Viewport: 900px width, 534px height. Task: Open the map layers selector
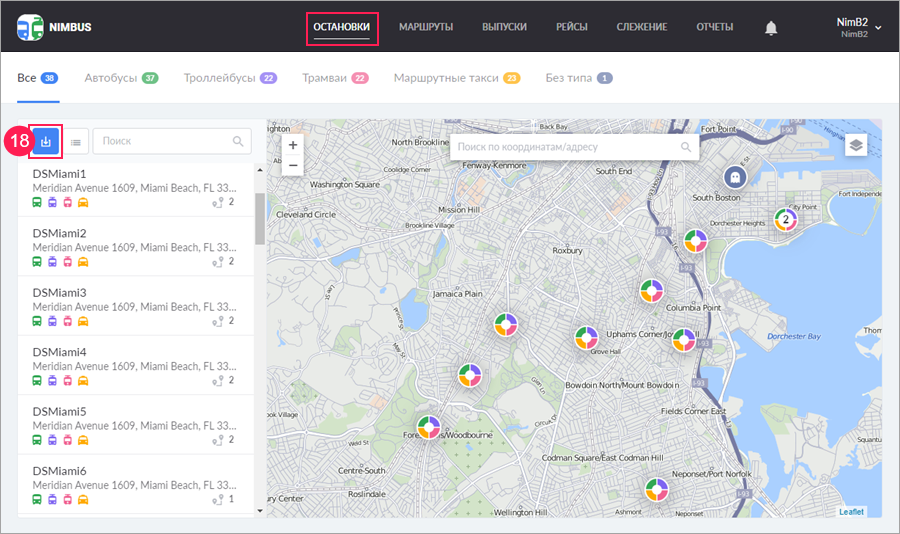tap(855, 146)
